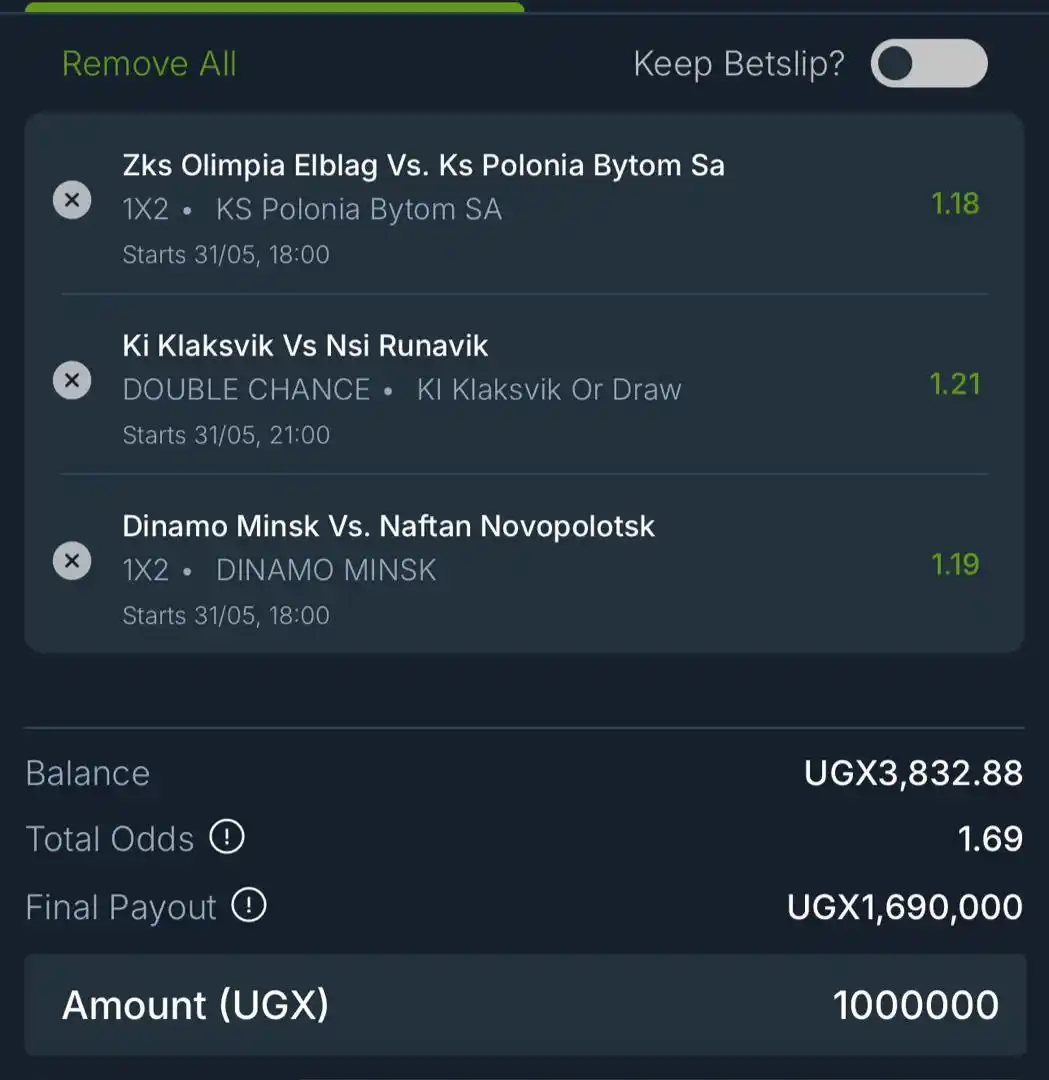Select the 1.21 odds value
Image resolution: width=1049 pixels, height=1080 pixels.
(955, 384)
